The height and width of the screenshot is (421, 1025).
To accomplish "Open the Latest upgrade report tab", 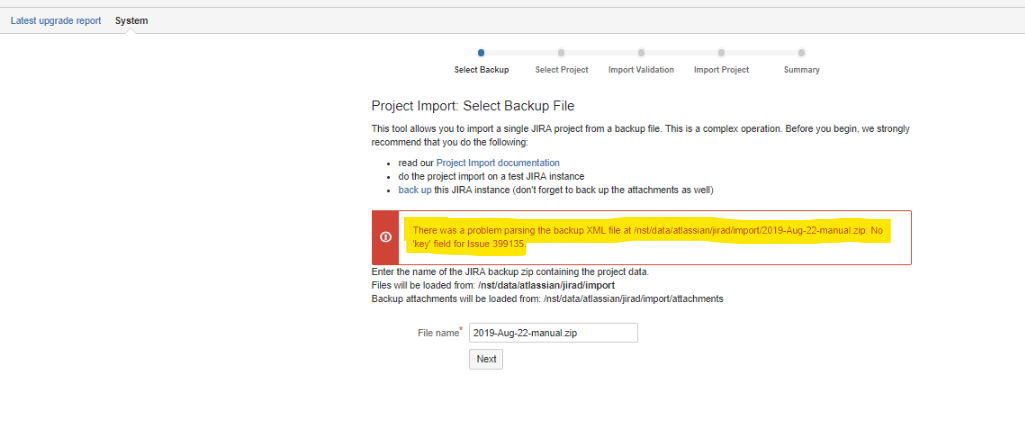I will (x=56, y=20).
